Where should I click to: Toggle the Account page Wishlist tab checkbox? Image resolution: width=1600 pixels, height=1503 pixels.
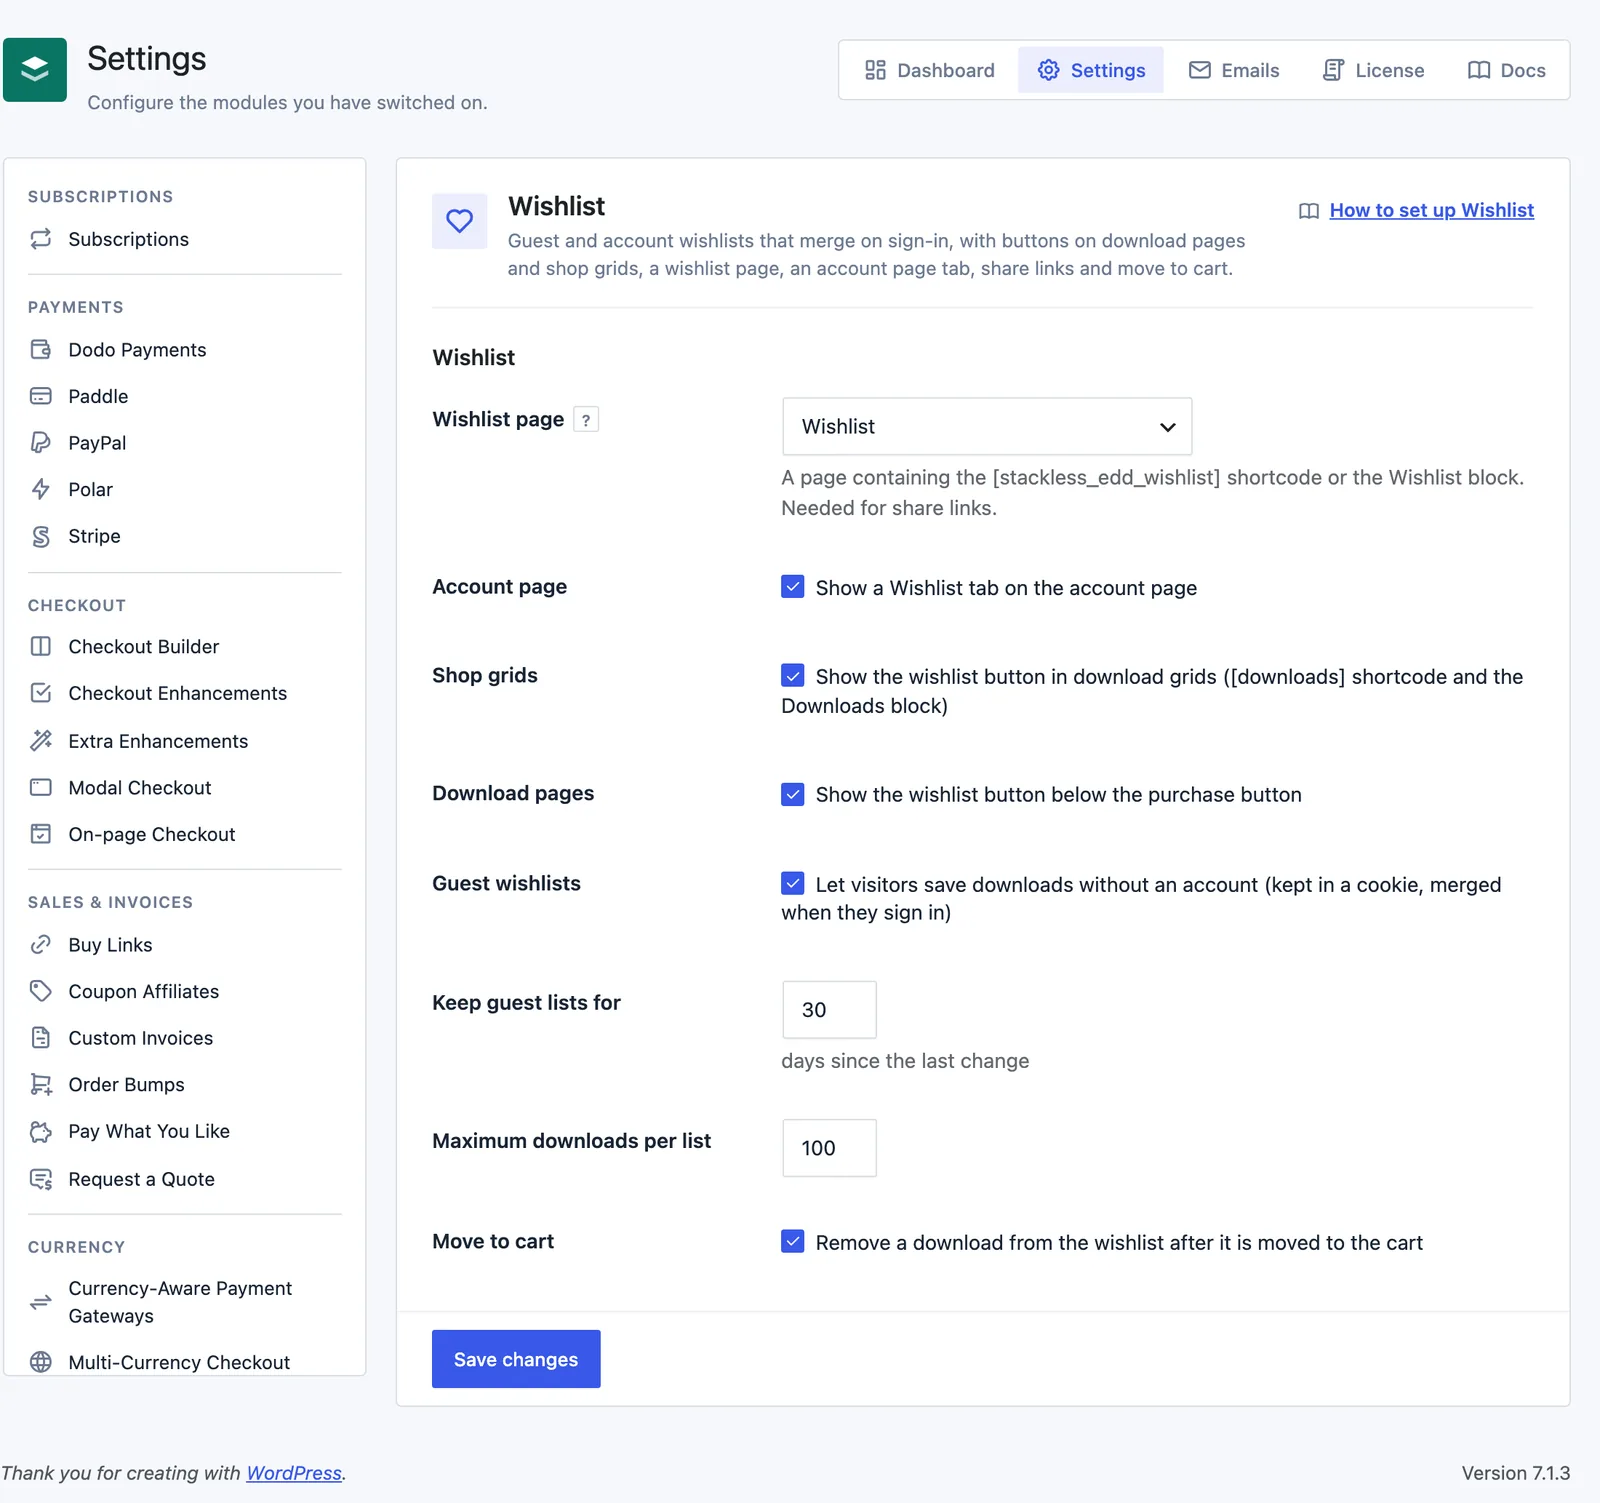pos(793,587)
